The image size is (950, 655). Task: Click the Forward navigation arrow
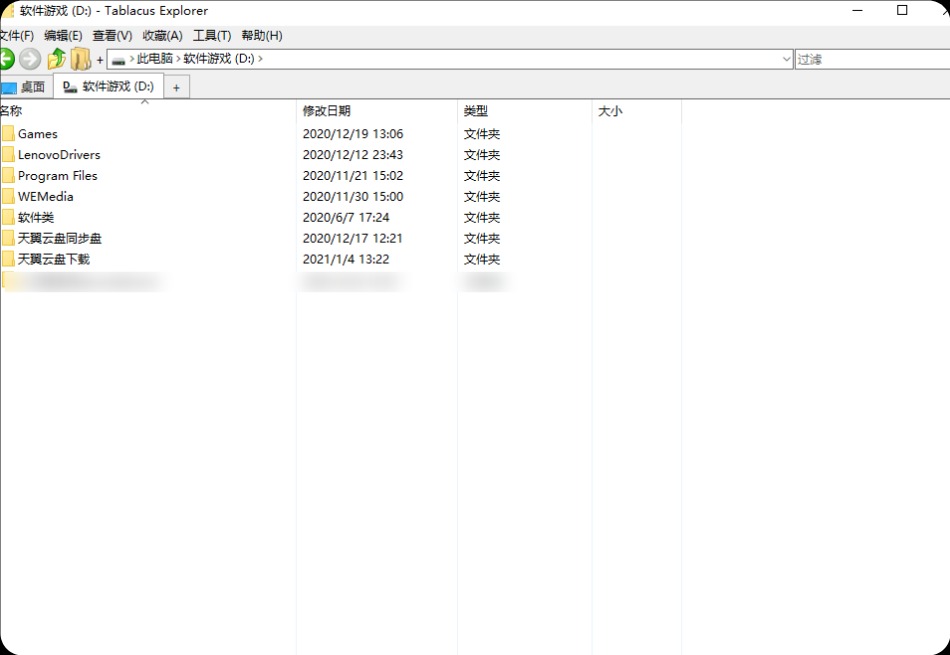point(30,58)
